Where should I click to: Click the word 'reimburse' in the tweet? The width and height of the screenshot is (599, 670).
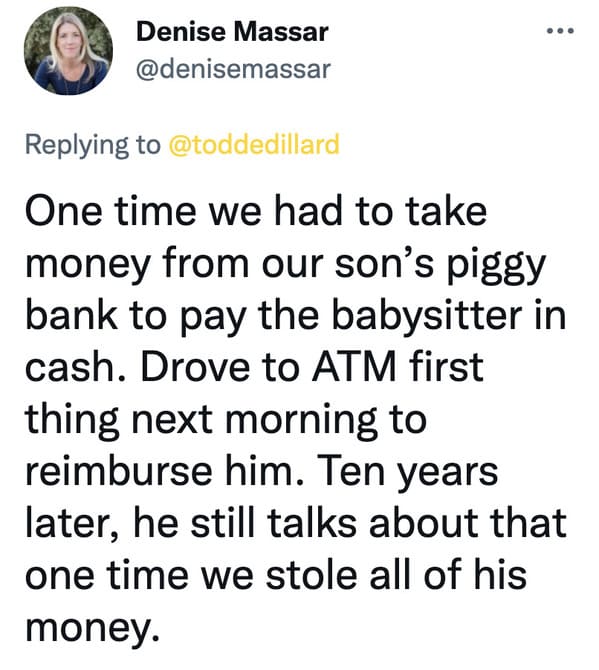click(119, 471)
